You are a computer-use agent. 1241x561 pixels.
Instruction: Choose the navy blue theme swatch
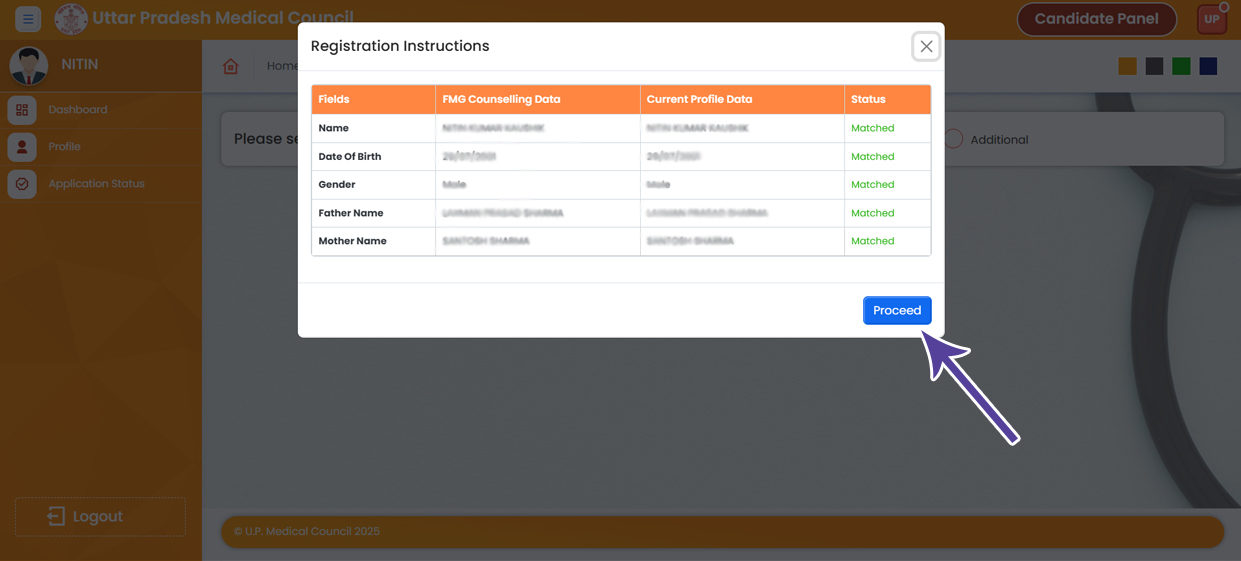coord(1208,66)
